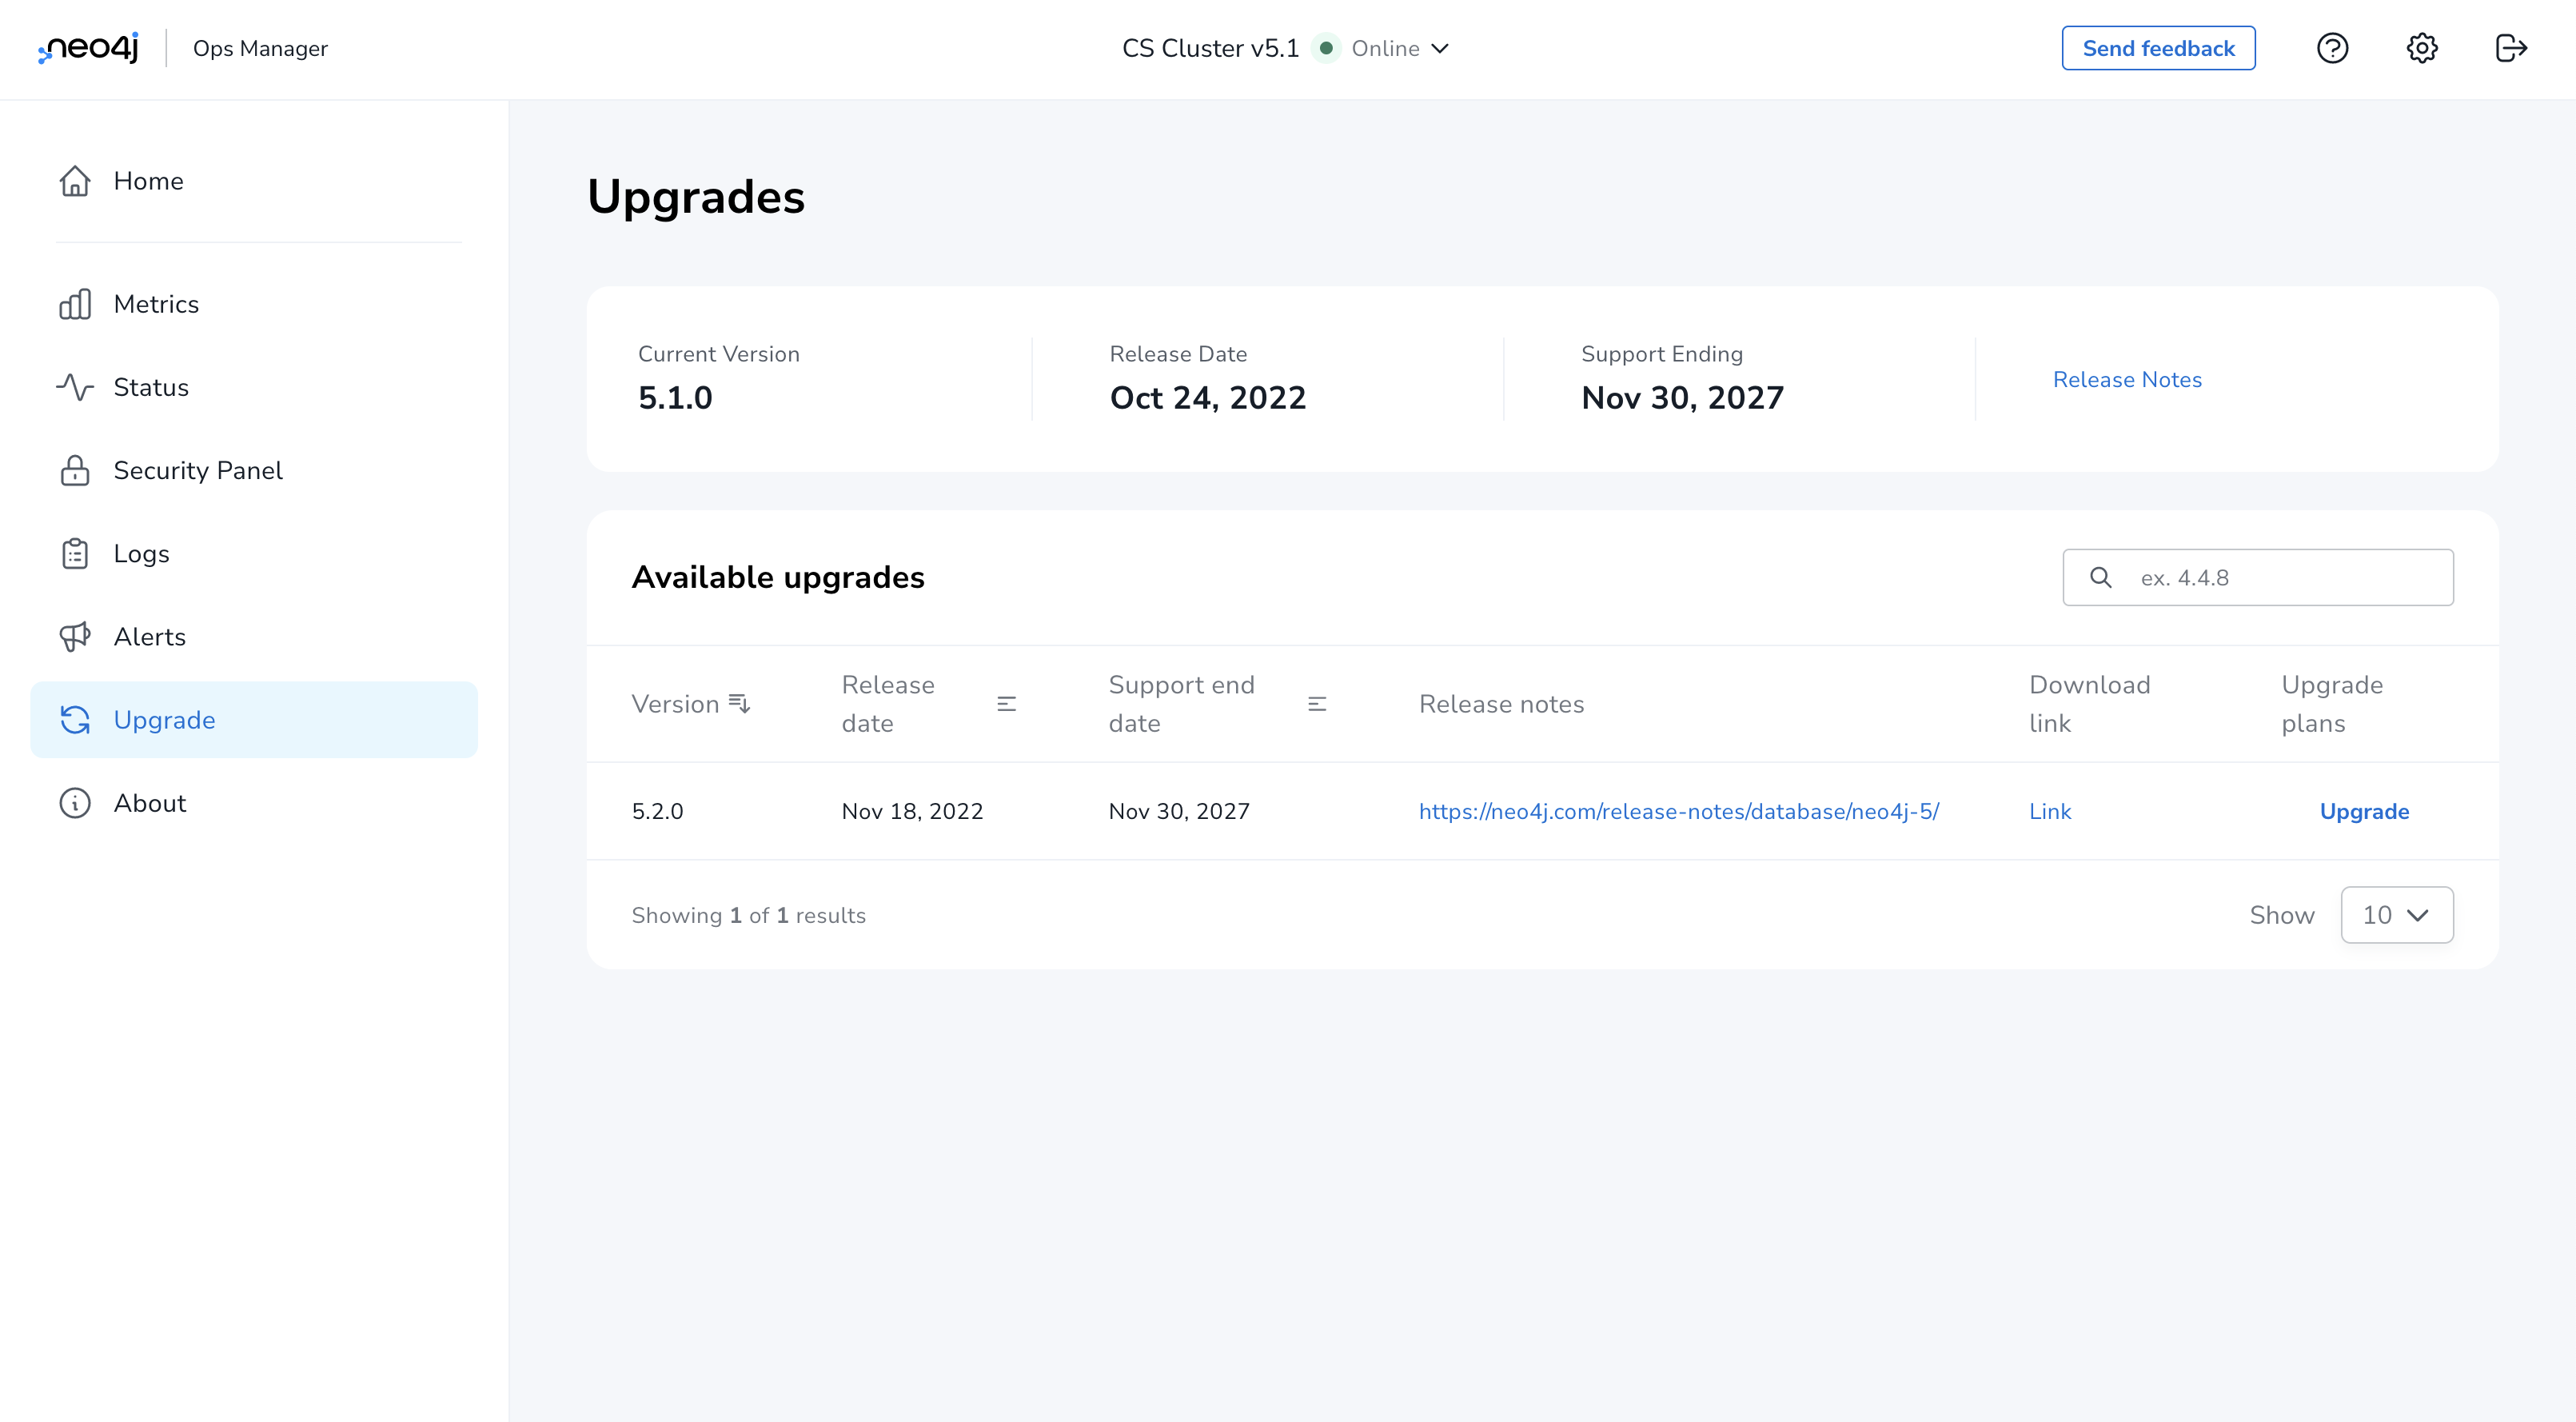Click the Support end date sort icon
2576x1422 pixels.
pyautogui.click(x=1317, y=704)
